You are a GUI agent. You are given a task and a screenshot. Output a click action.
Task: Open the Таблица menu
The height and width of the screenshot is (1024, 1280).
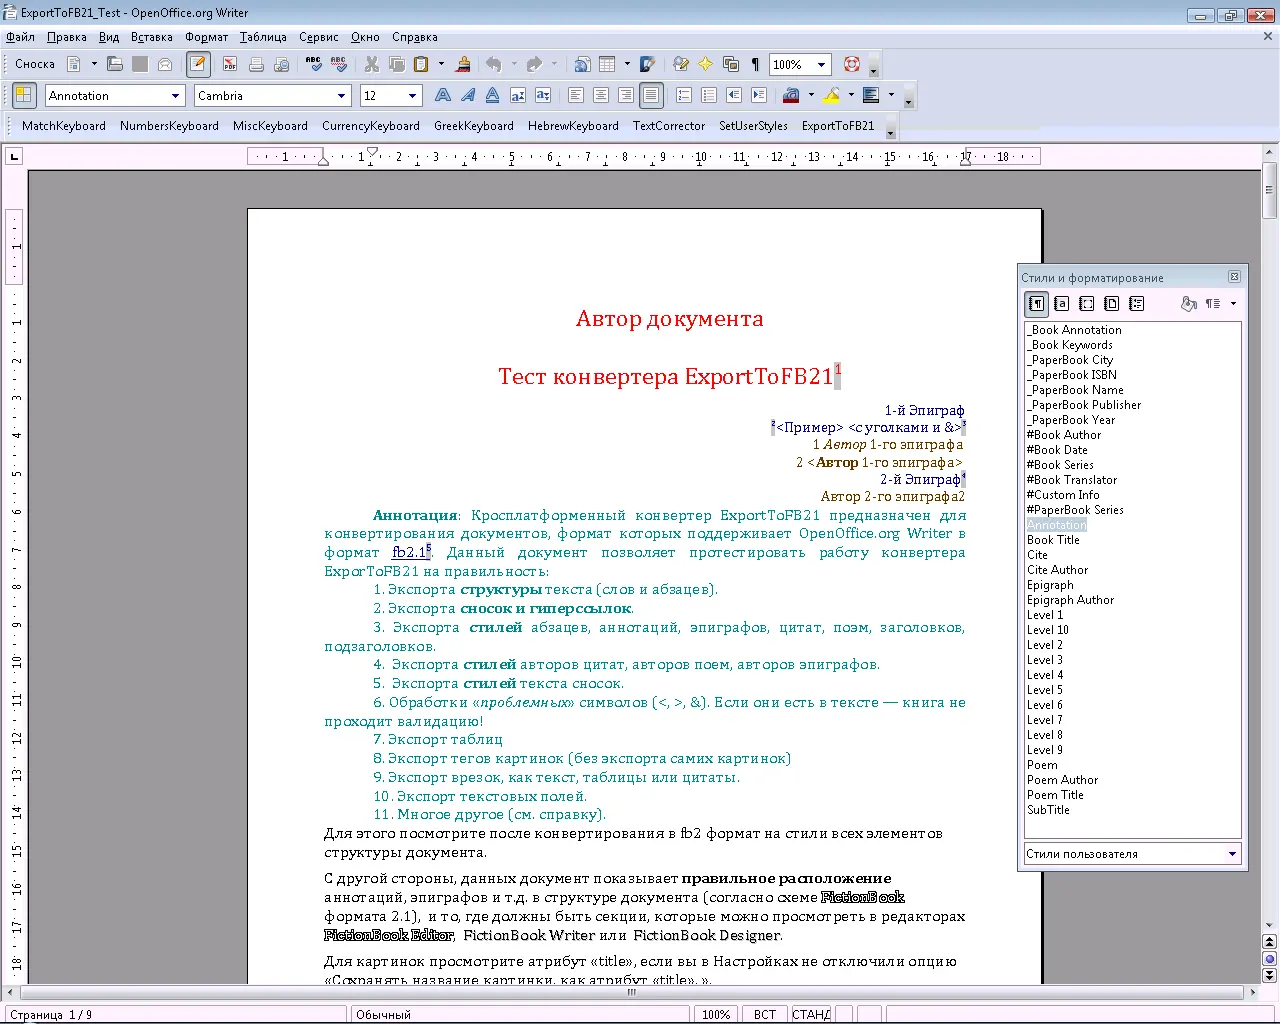tap(263, 37)
